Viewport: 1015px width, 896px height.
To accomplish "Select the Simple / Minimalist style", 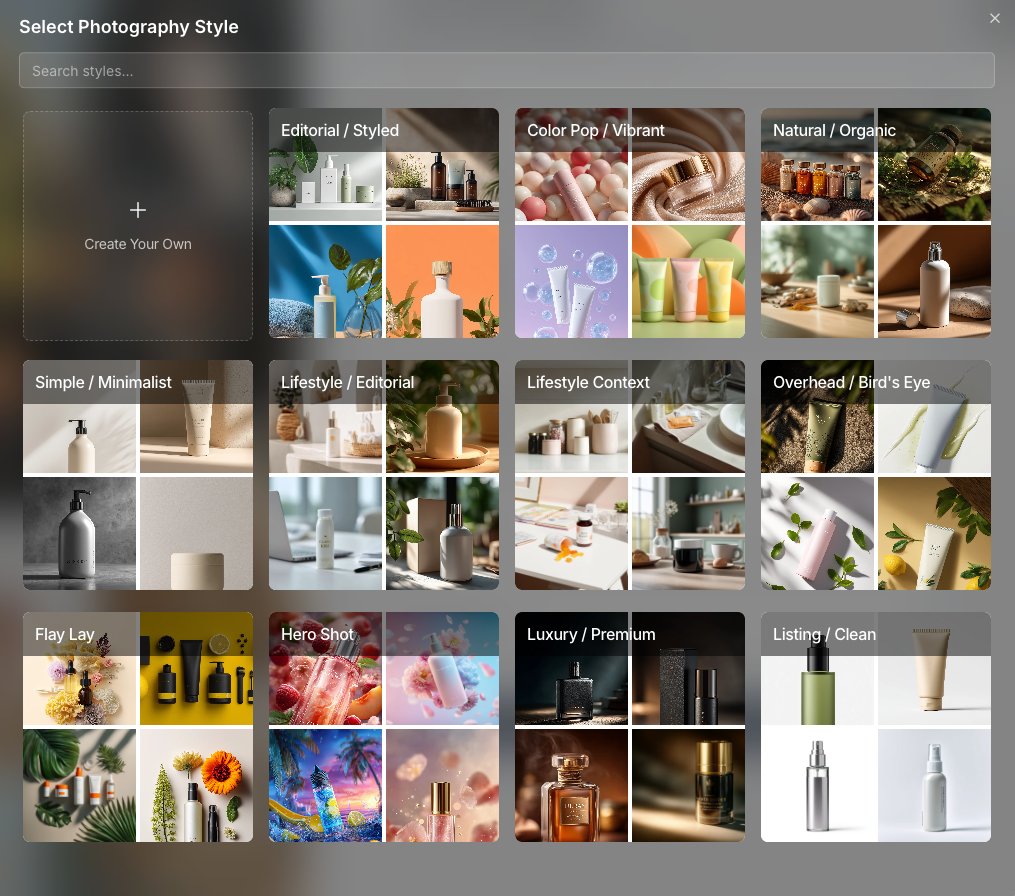I will [137, 474].
